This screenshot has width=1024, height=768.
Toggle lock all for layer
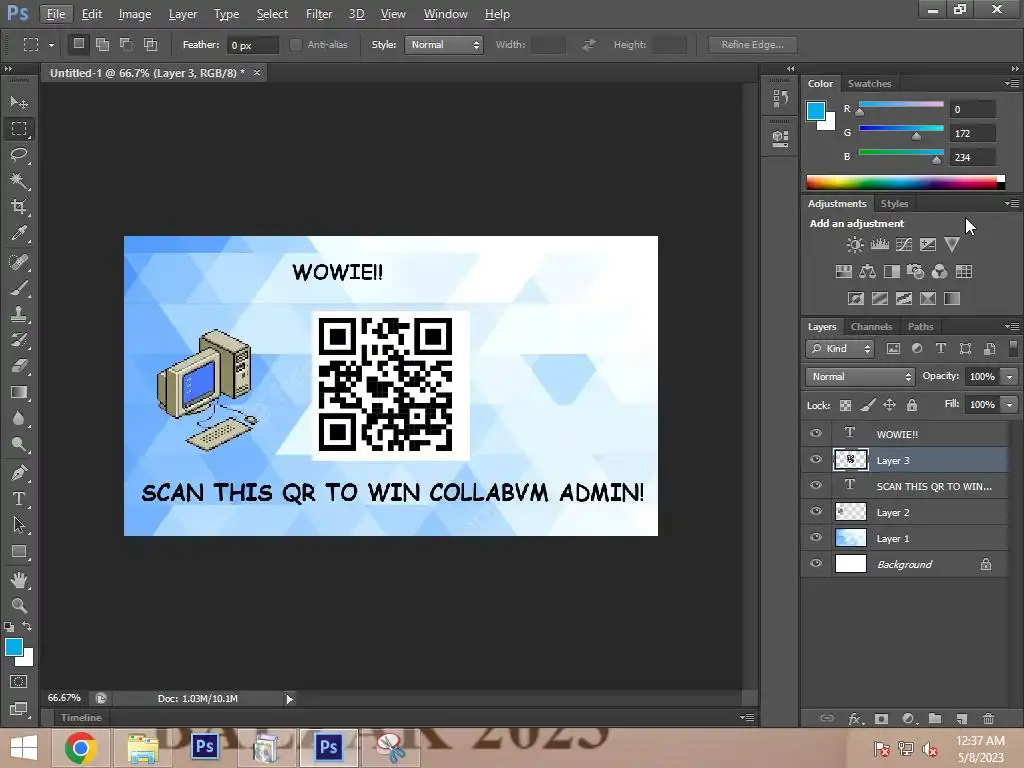912,406
